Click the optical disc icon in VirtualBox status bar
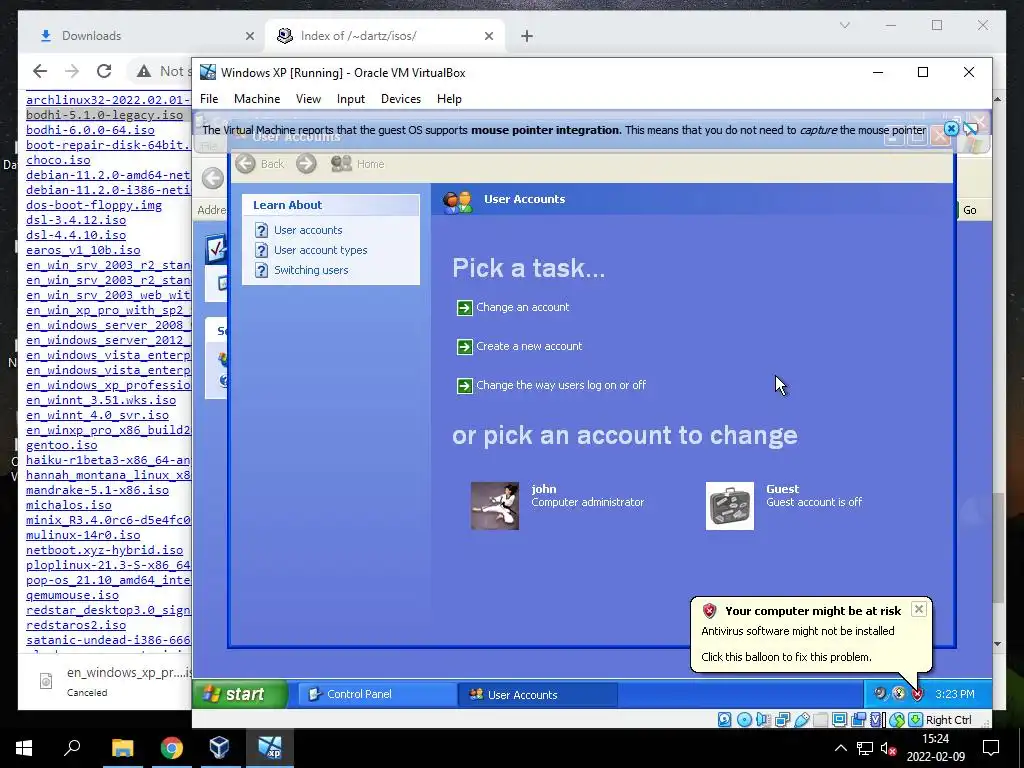This screenshot has width=1024, height=768. [744, 720]
